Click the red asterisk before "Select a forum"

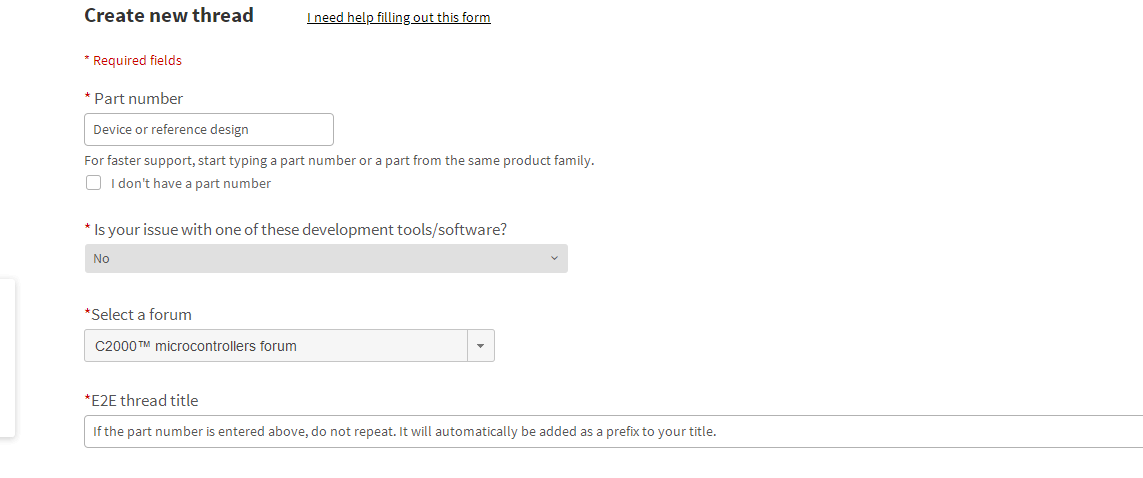87,313
